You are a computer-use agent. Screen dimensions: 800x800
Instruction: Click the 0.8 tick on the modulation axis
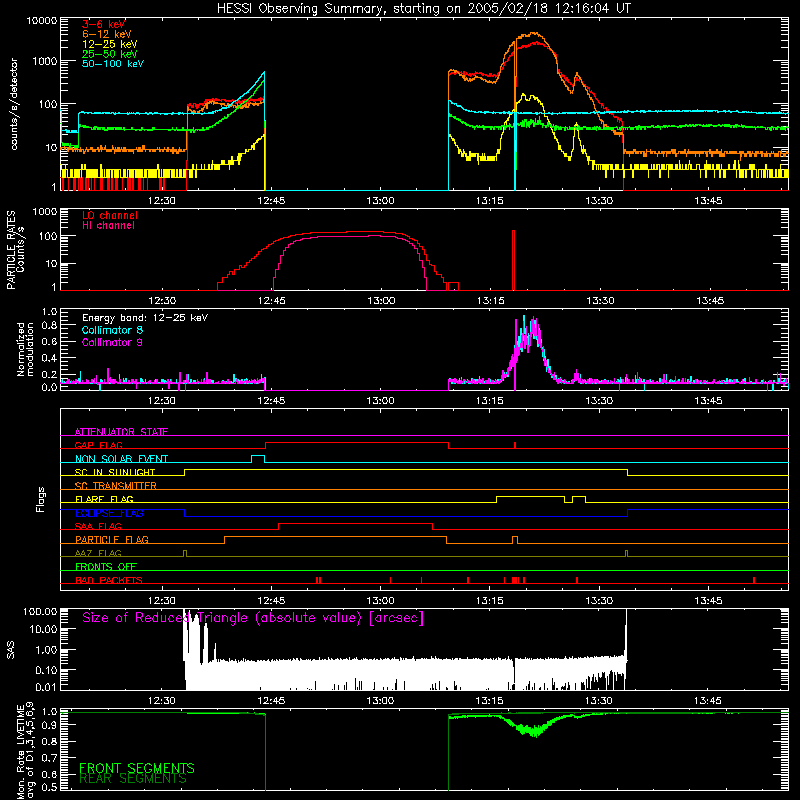coord(49,326)
